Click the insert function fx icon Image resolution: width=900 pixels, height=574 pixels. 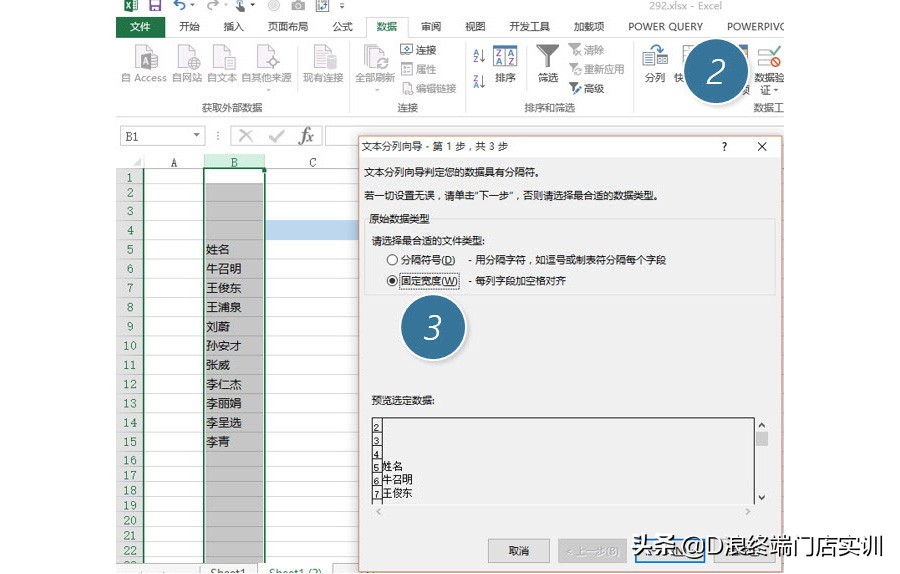tap(306, 136)
